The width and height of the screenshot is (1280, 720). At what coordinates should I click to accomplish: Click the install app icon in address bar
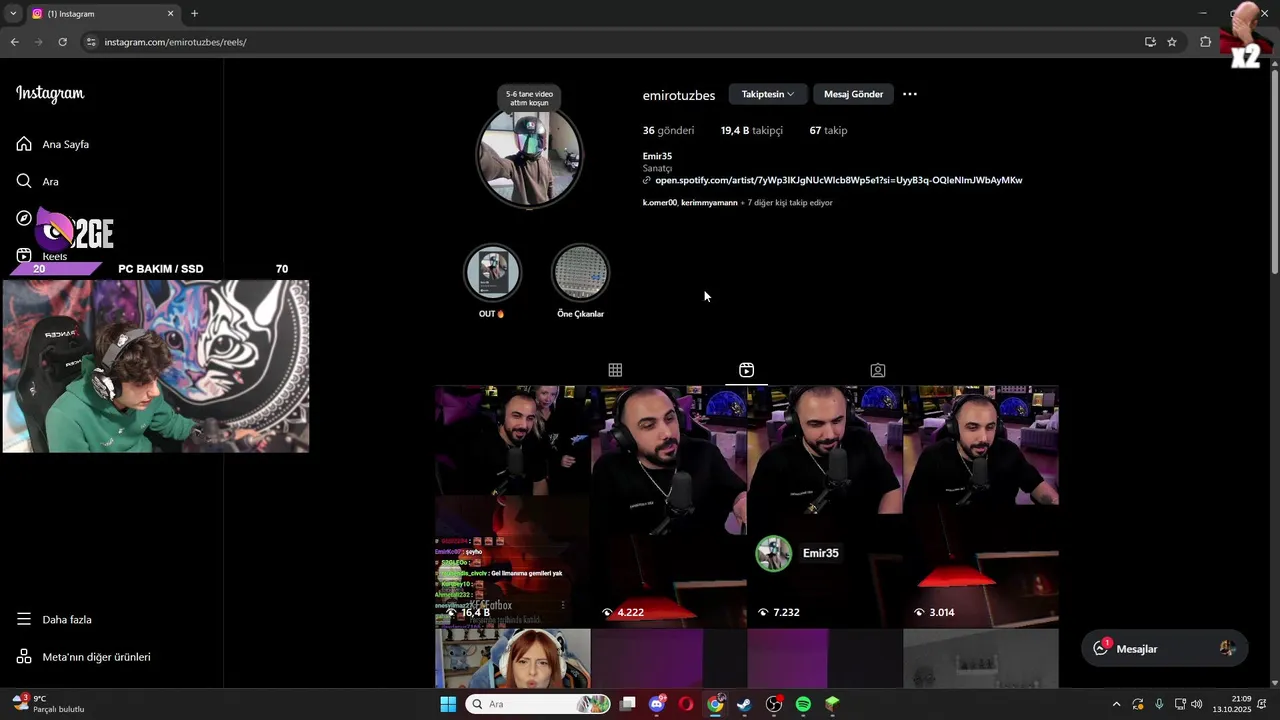(x=1150, y=42)
